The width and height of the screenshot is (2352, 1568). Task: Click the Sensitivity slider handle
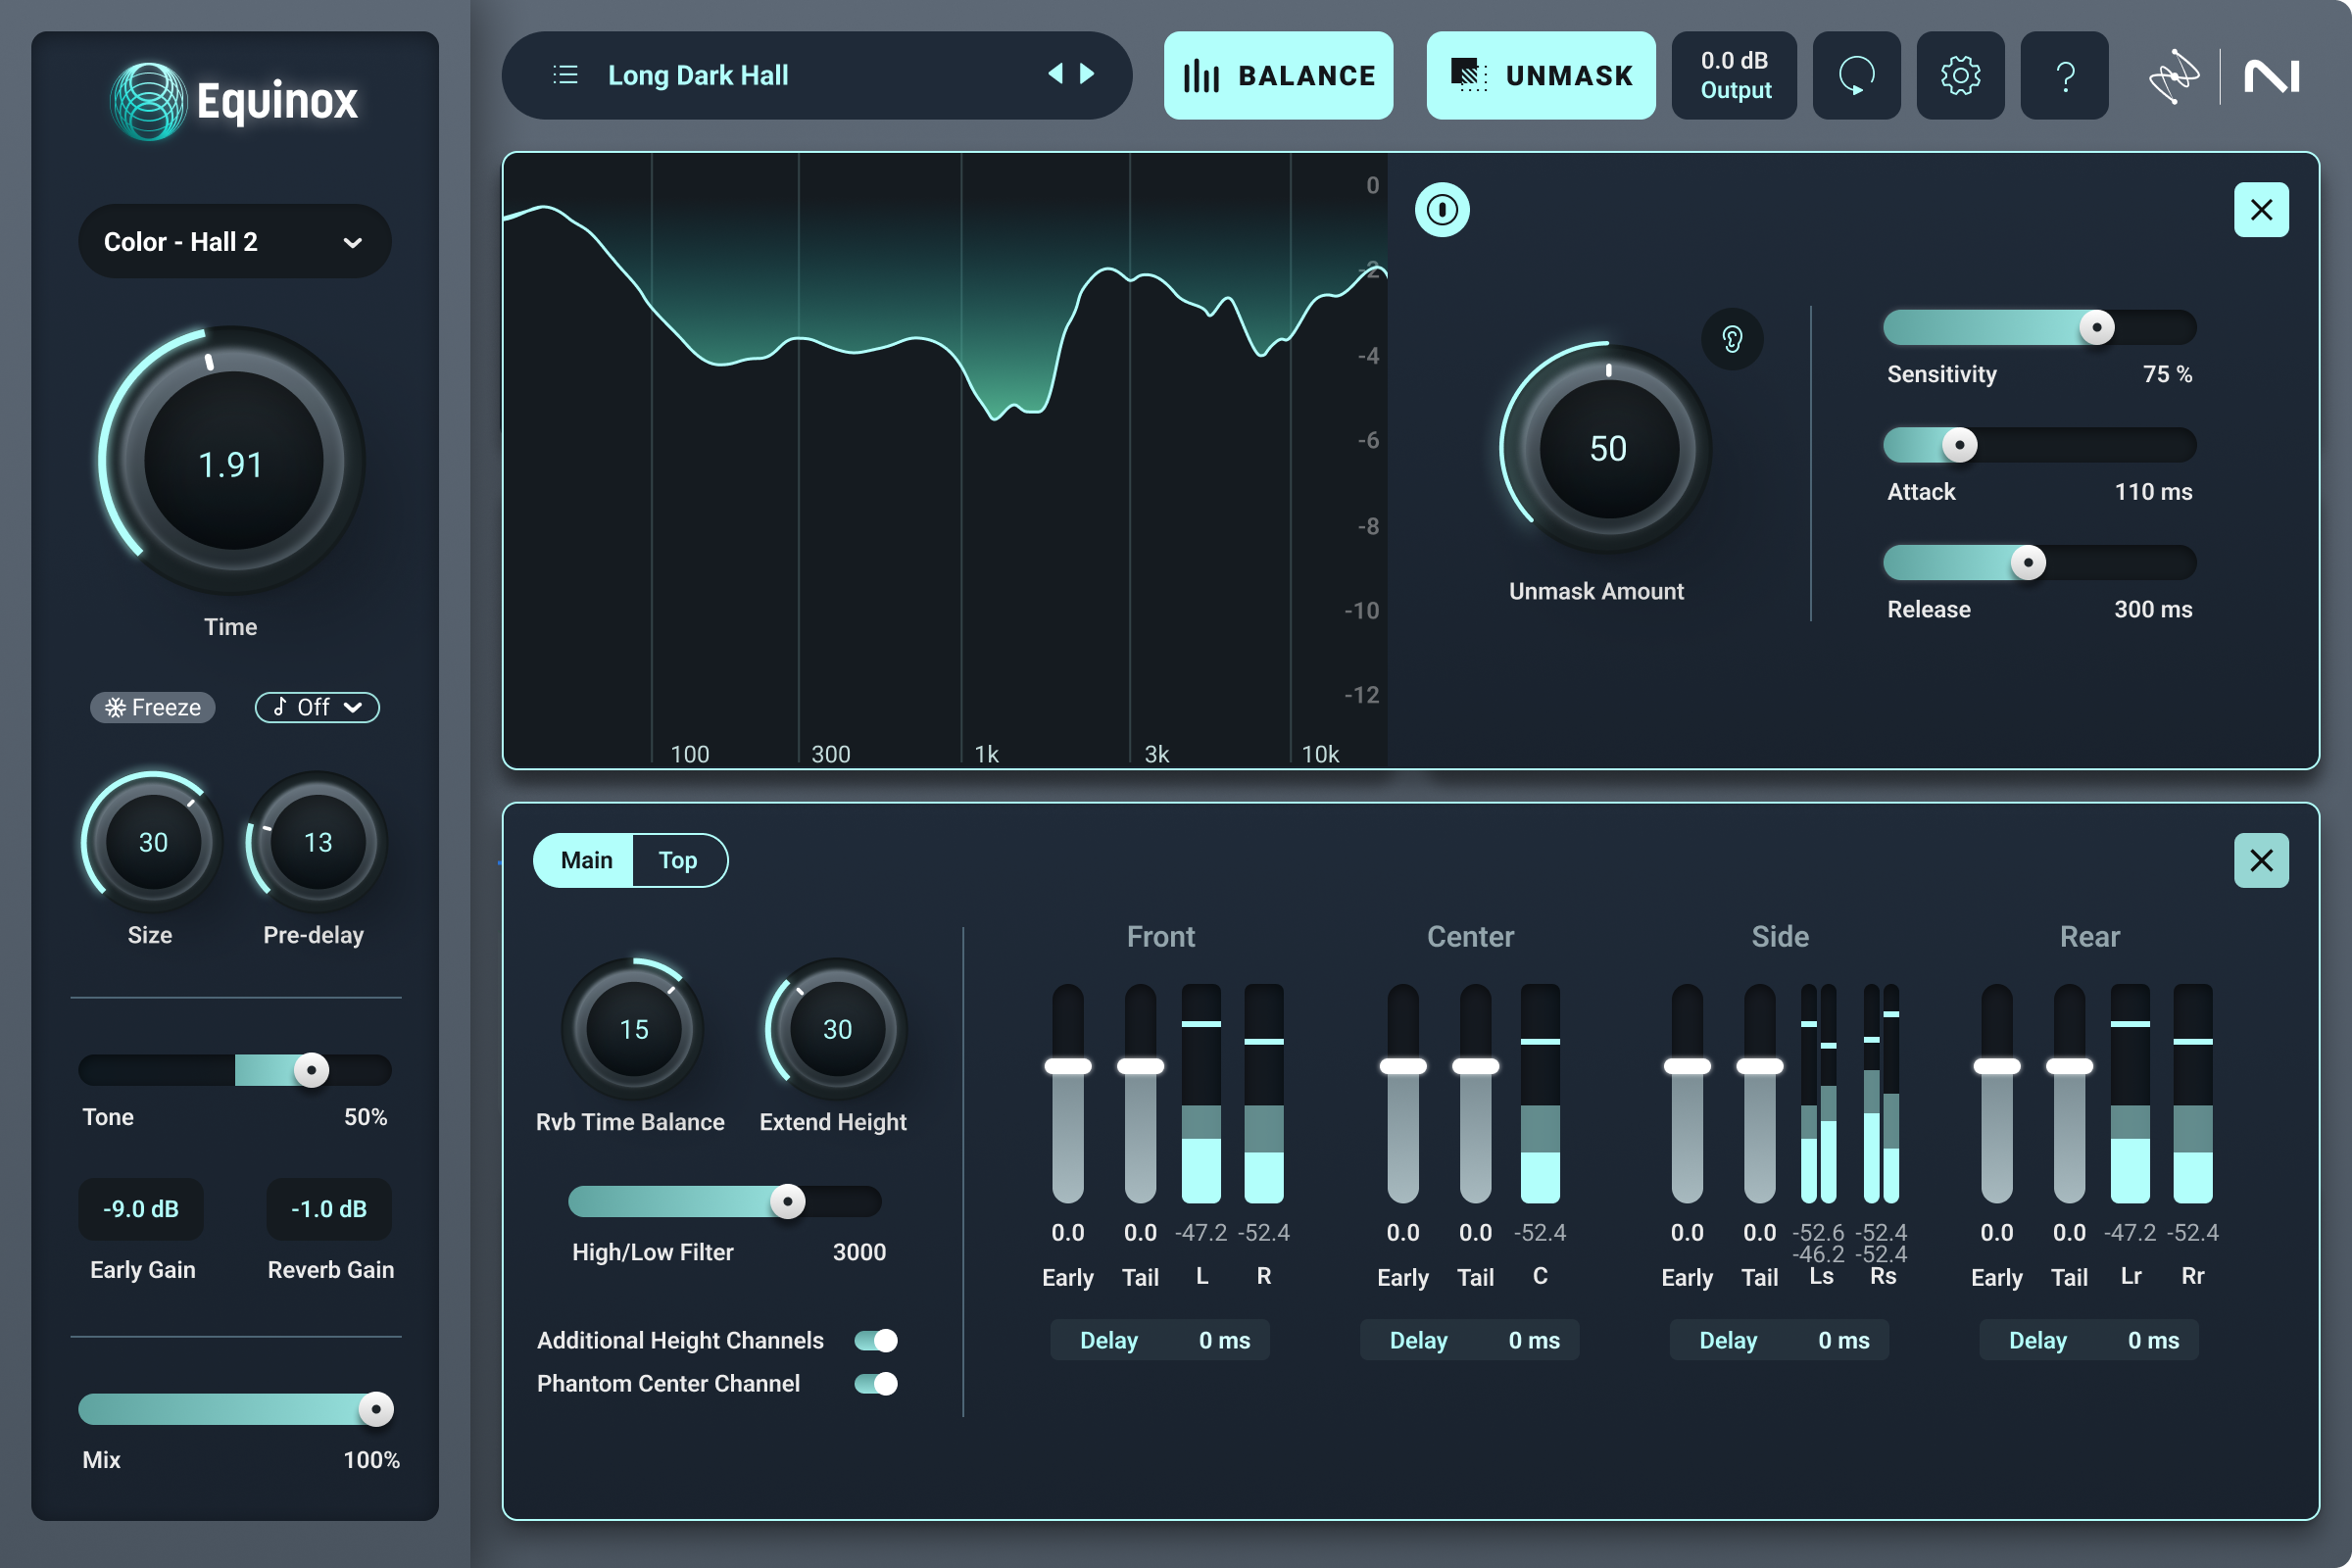point(2096,327)
